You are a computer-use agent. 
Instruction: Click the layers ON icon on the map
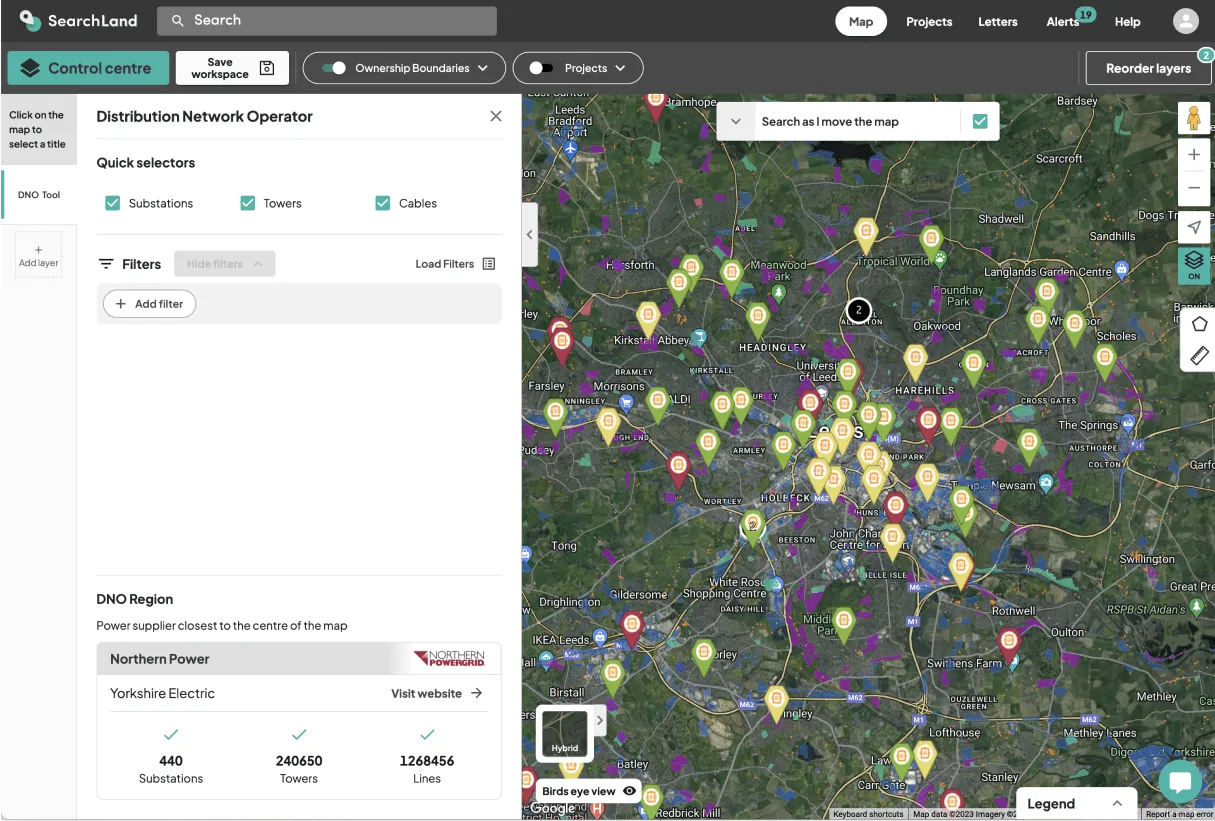click(x=1193, y=262)
